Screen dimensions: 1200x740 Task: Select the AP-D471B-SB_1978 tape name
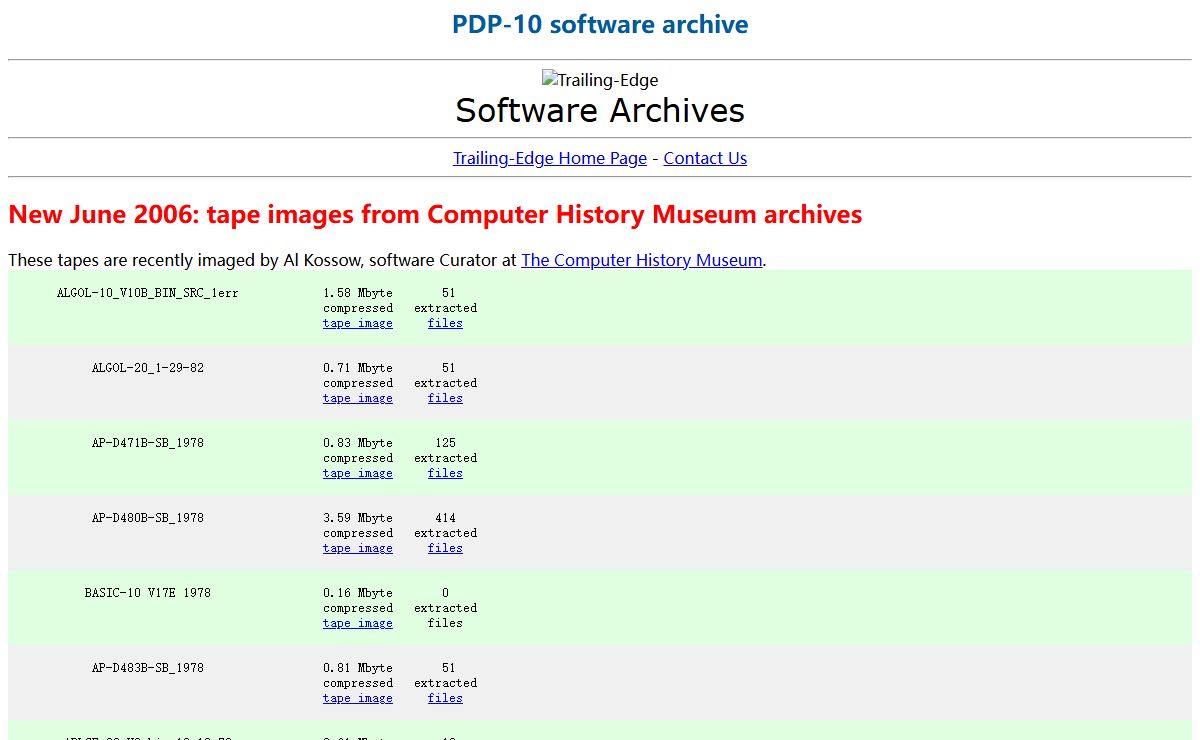[147, 443]
